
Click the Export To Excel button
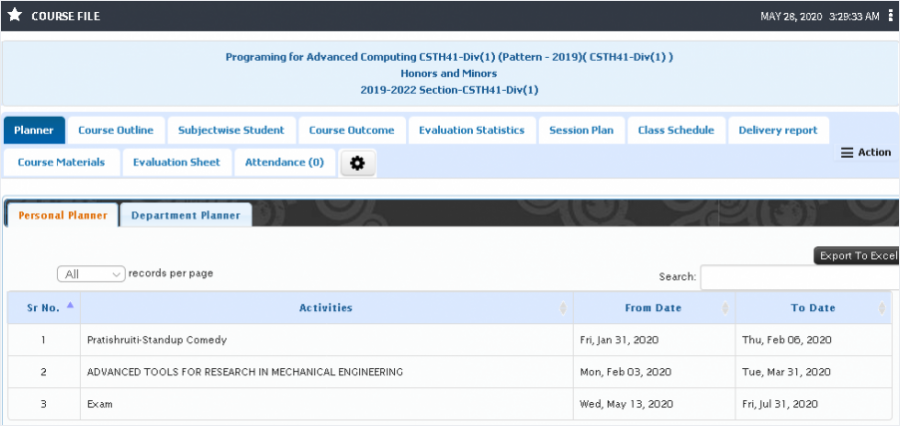[x=857, y=256]
